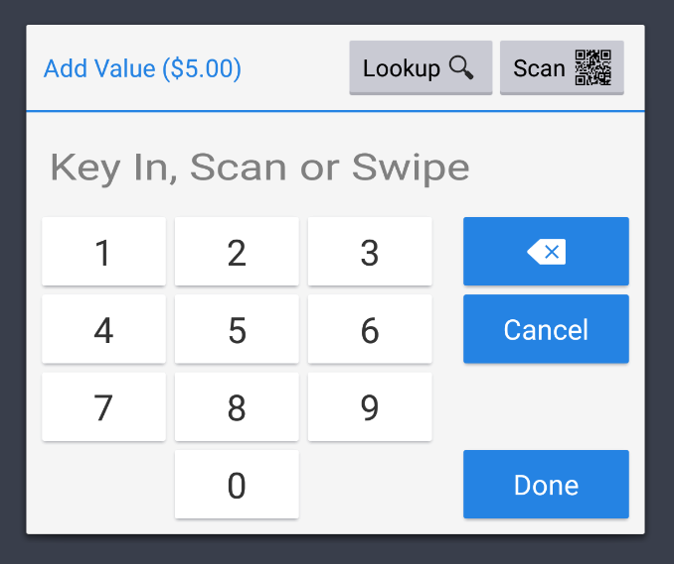Tap number 5 on keypad

(237, 330)
